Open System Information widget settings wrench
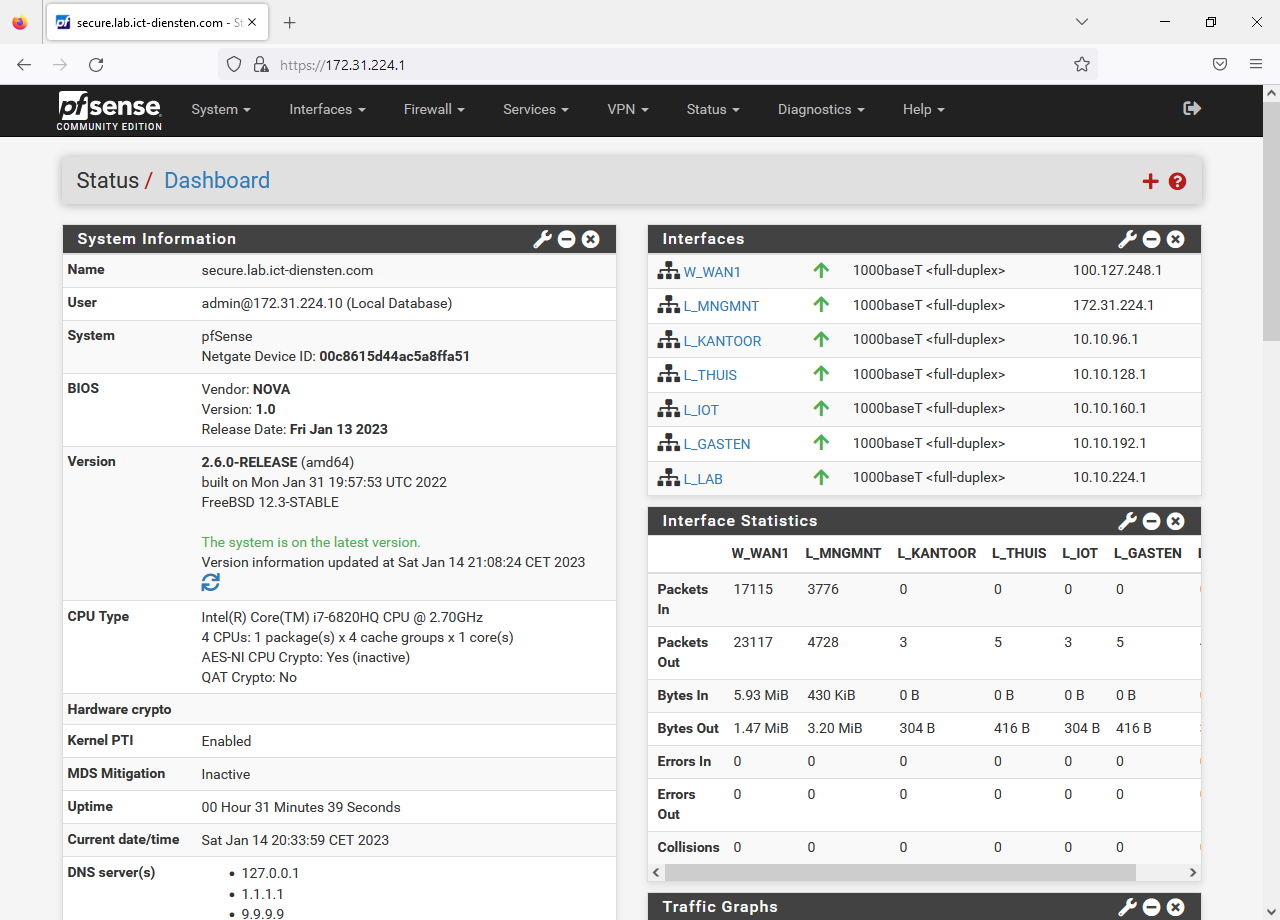This screenshot has width=1280, height=920. coord(543,239)
